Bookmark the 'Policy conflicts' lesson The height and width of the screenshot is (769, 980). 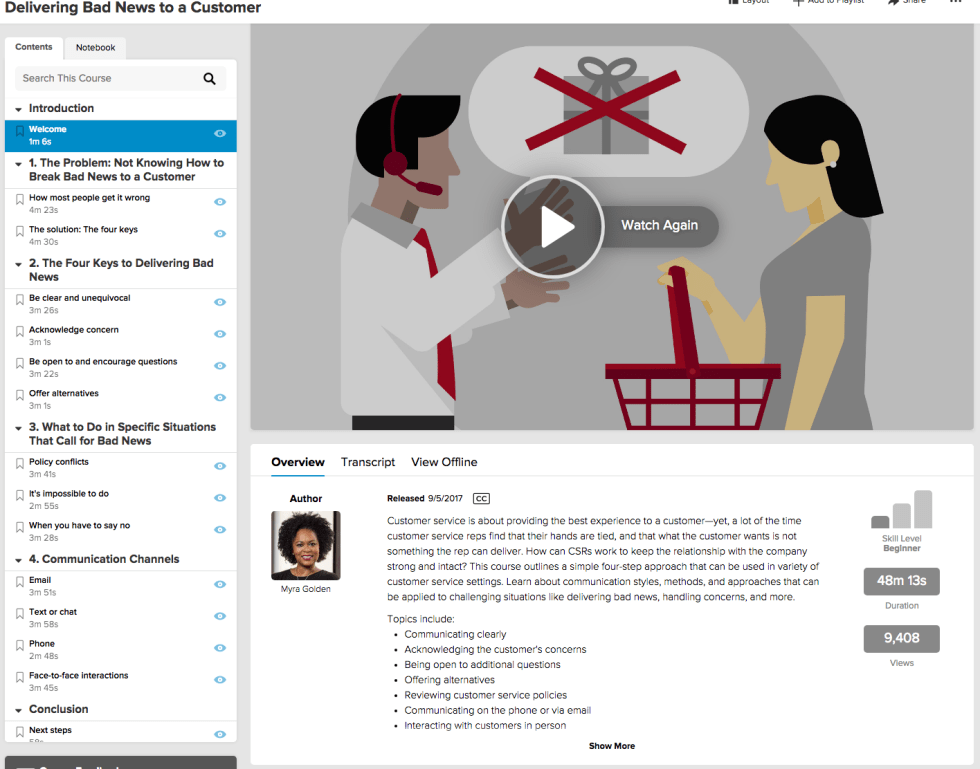tap(19, 463)
